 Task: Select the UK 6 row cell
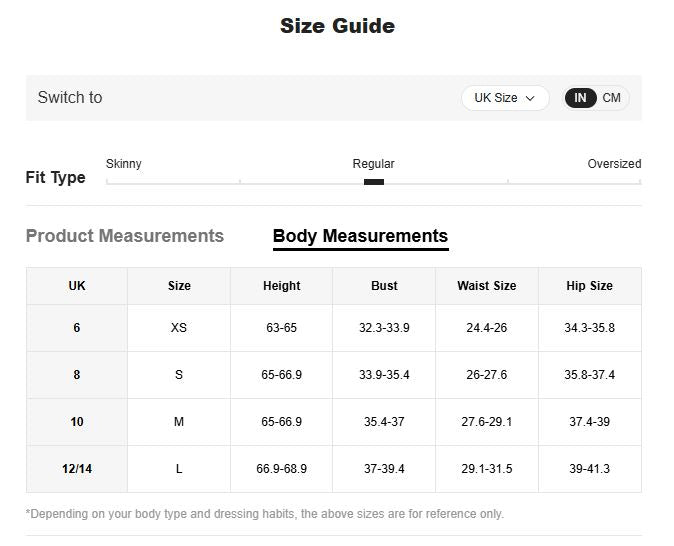77,328
